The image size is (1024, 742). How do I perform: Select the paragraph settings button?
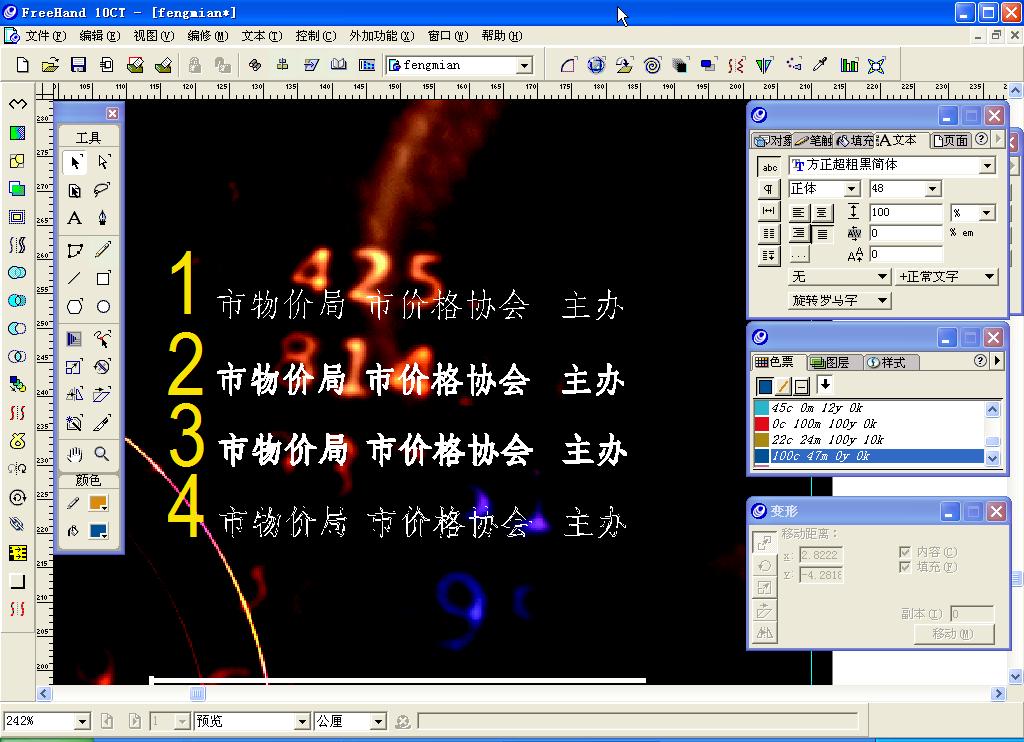click(x=769, y=189)
